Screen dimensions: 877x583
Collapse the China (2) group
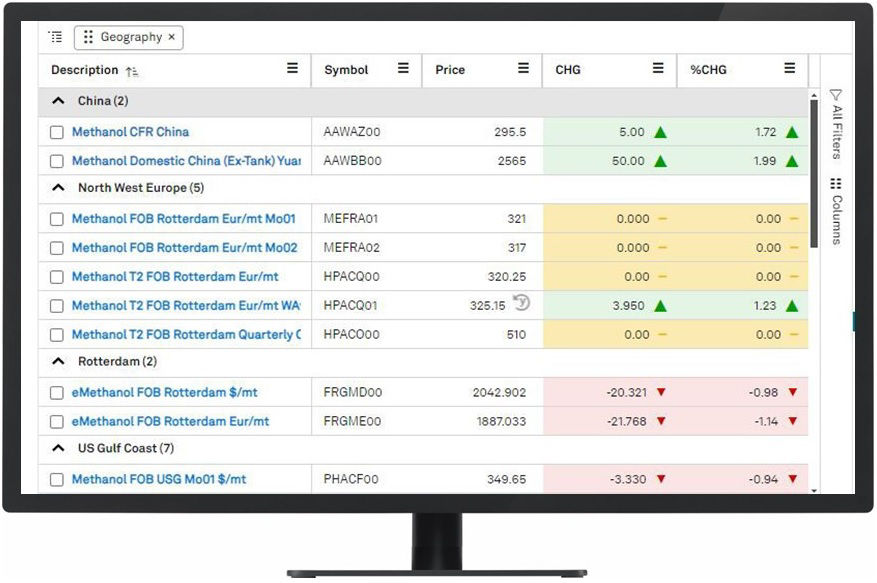pos(58,101)
